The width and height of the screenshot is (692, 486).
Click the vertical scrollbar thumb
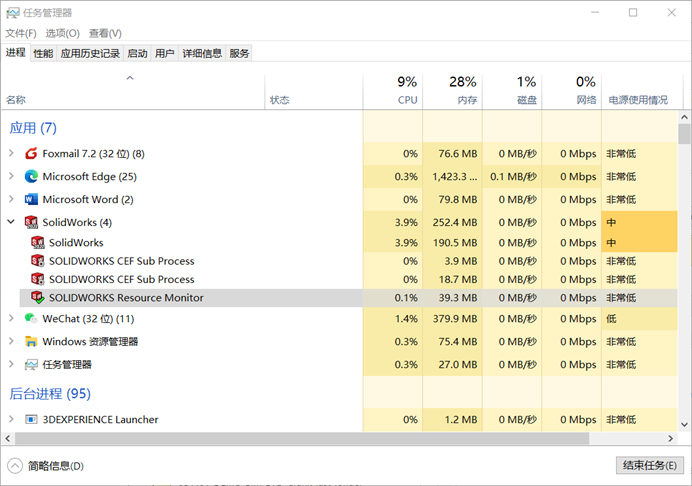click(x=684, y=134)
